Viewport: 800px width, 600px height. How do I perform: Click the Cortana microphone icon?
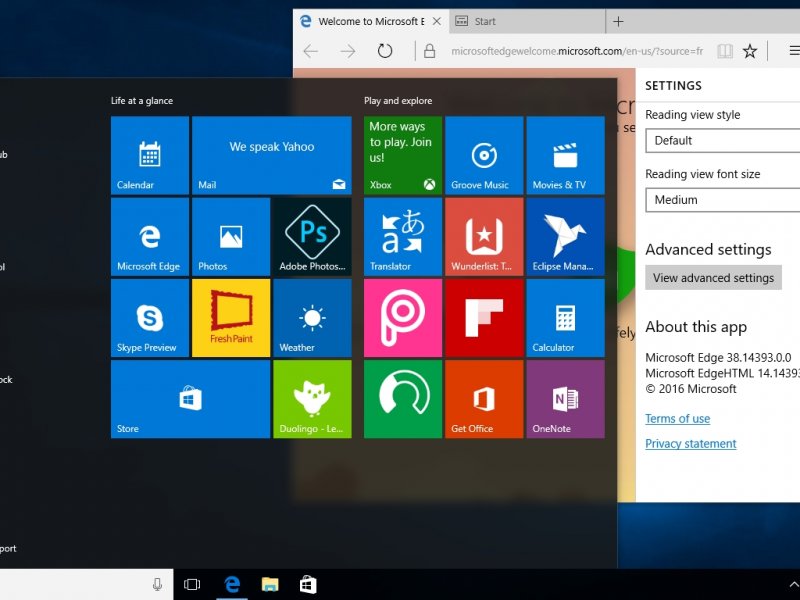tap(158, 585)
